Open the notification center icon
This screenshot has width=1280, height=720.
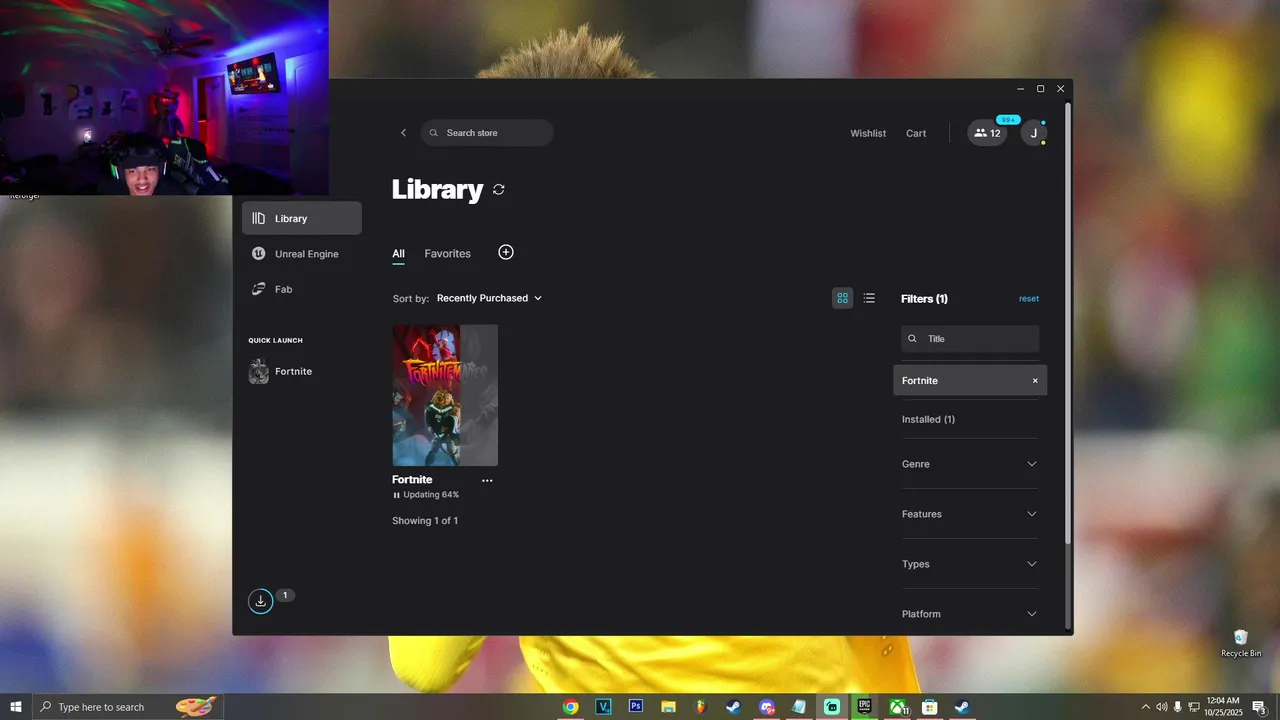1259,707
